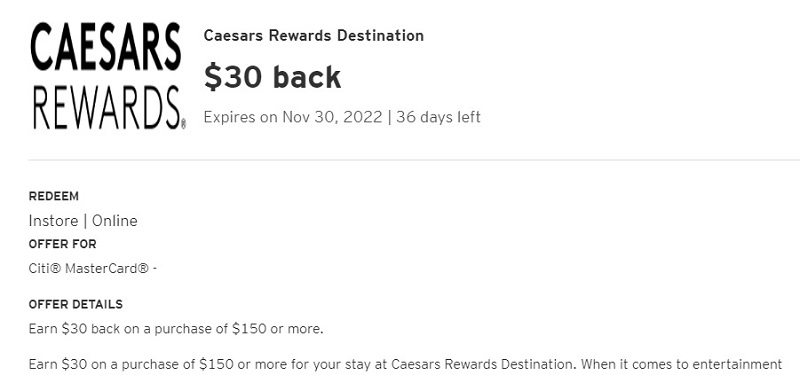
Task: Select the Caesars Rewards Destination title
Action: click(313, 36)
